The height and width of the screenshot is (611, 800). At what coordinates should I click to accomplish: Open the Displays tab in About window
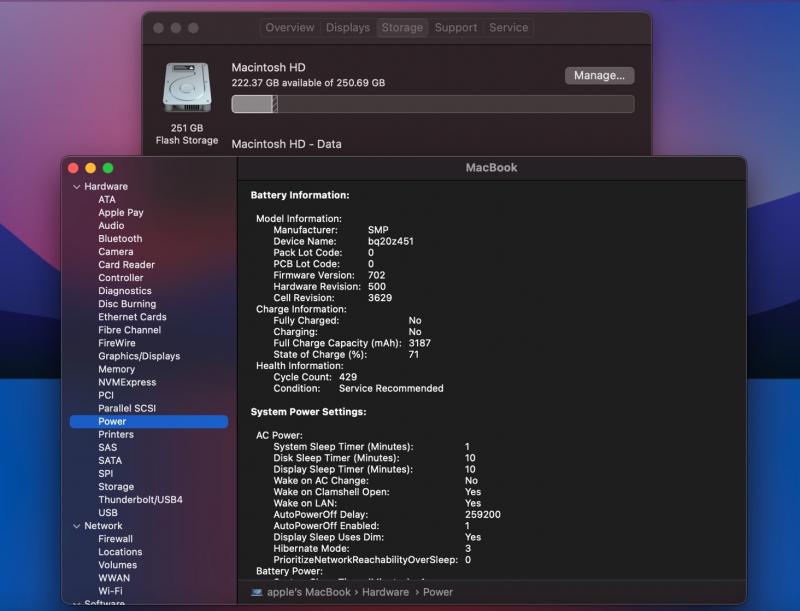point(347,28)
